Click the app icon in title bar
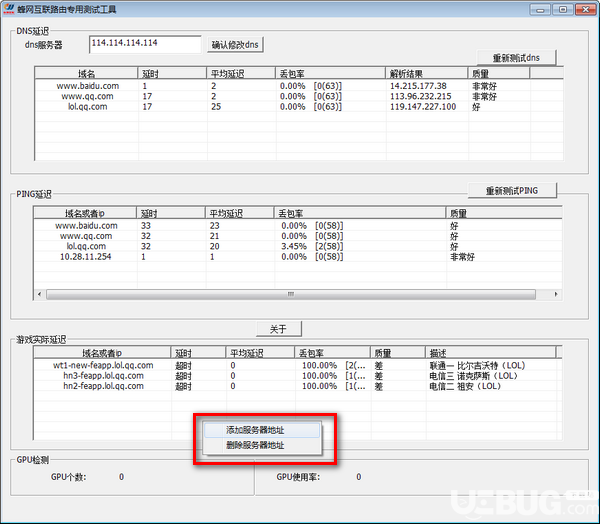Viewport: 600px width, 524px height. 8,8
